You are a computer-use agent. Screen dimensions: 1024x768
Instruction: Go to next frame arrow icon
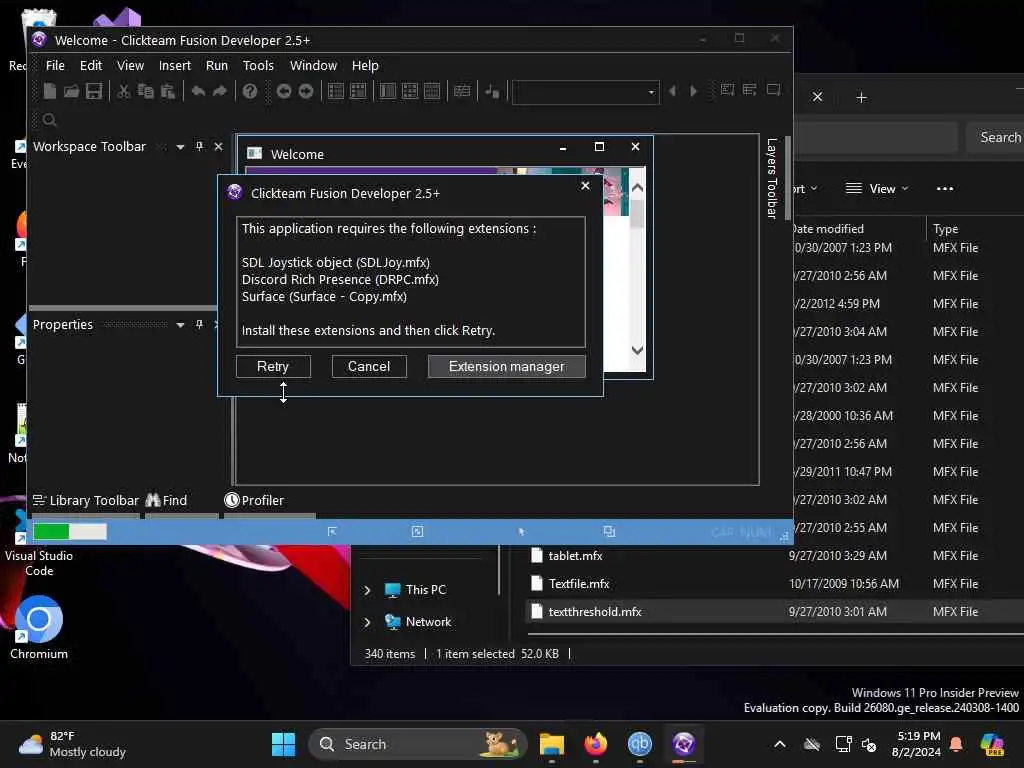(694, 91)
